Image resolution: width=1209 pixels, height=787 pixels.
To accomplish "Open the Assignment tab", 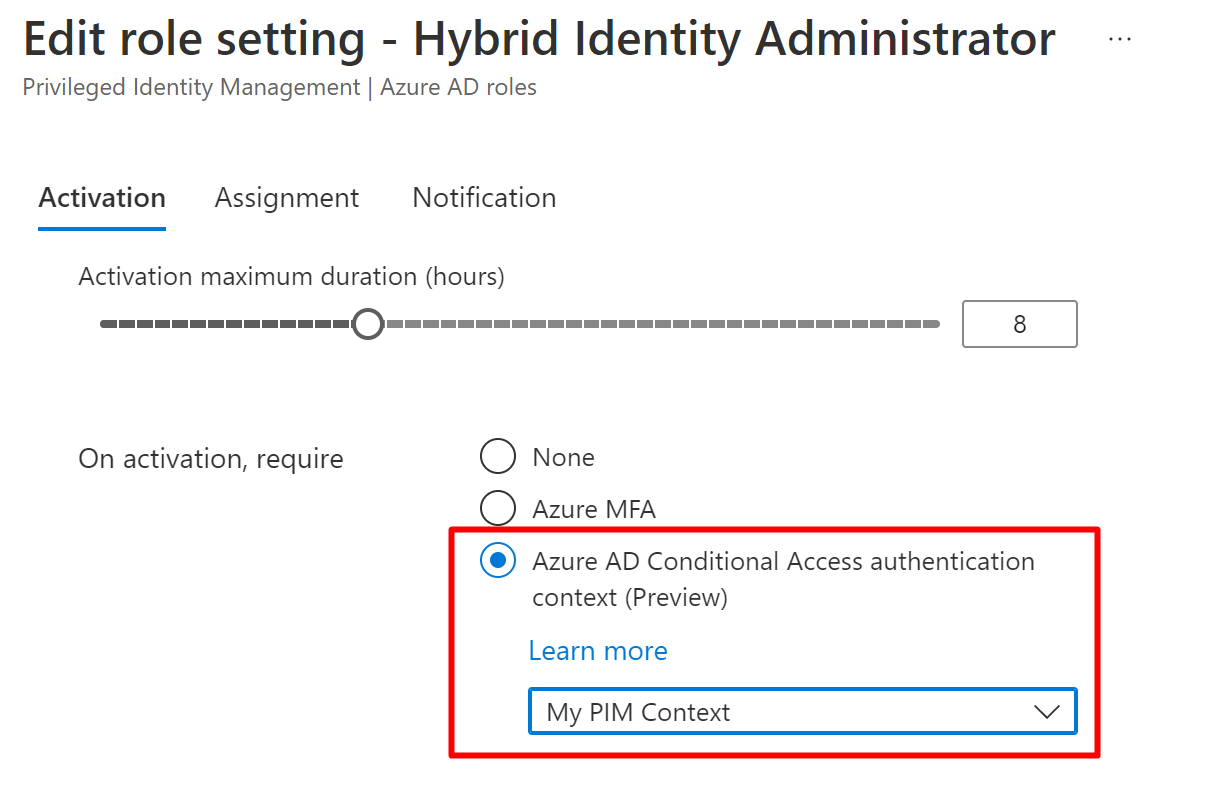I will click(x=286, y=198).
